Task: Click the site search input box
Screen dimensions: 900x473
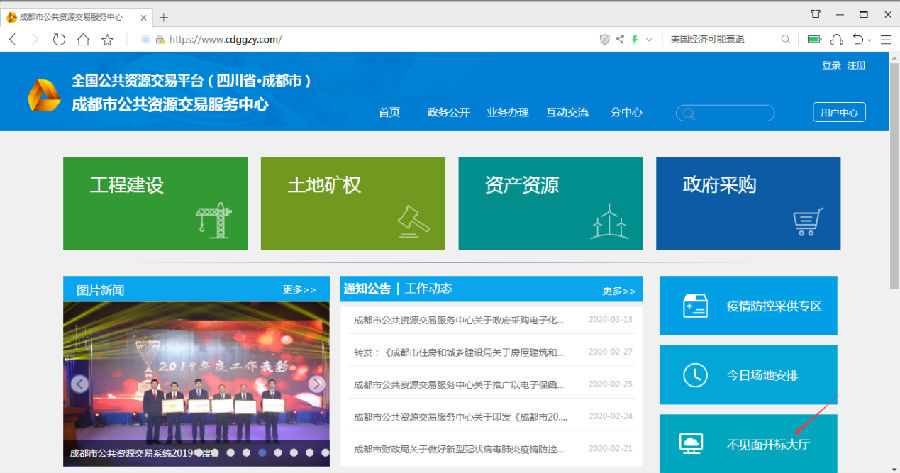Action: click(x=725, y=113)
